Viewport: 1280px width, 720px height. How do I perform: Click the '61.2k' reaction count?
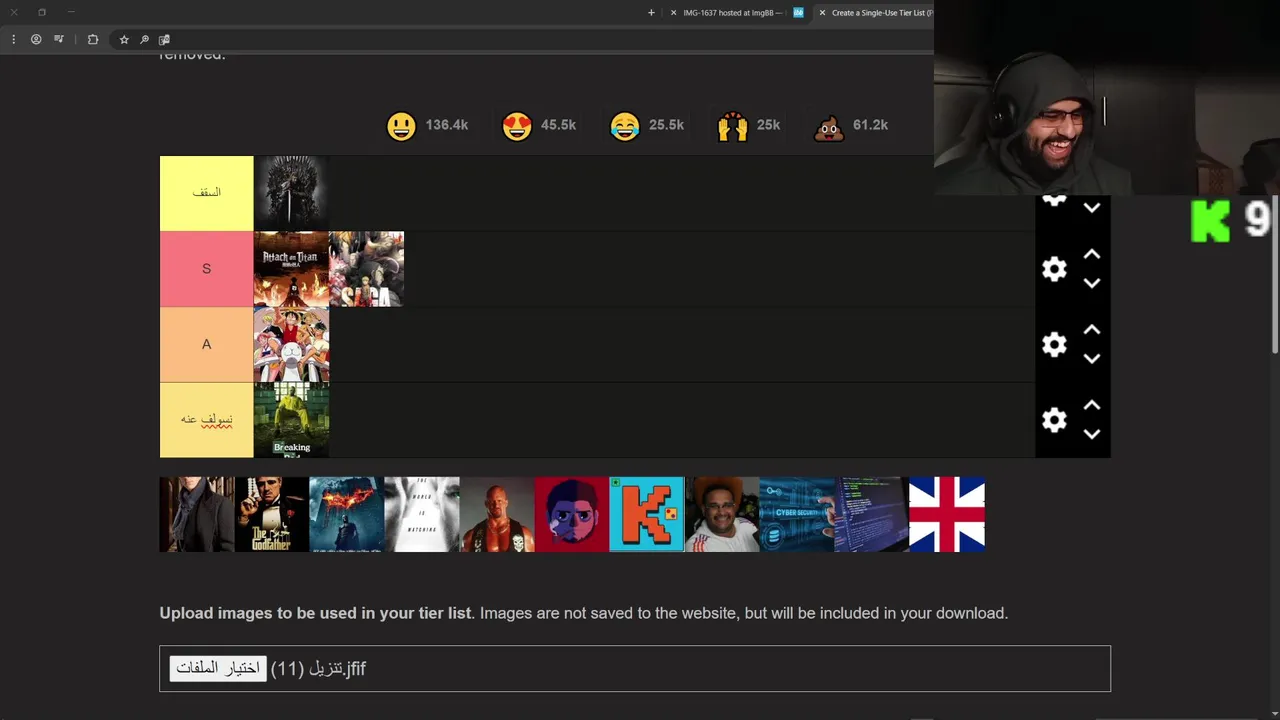870,125
